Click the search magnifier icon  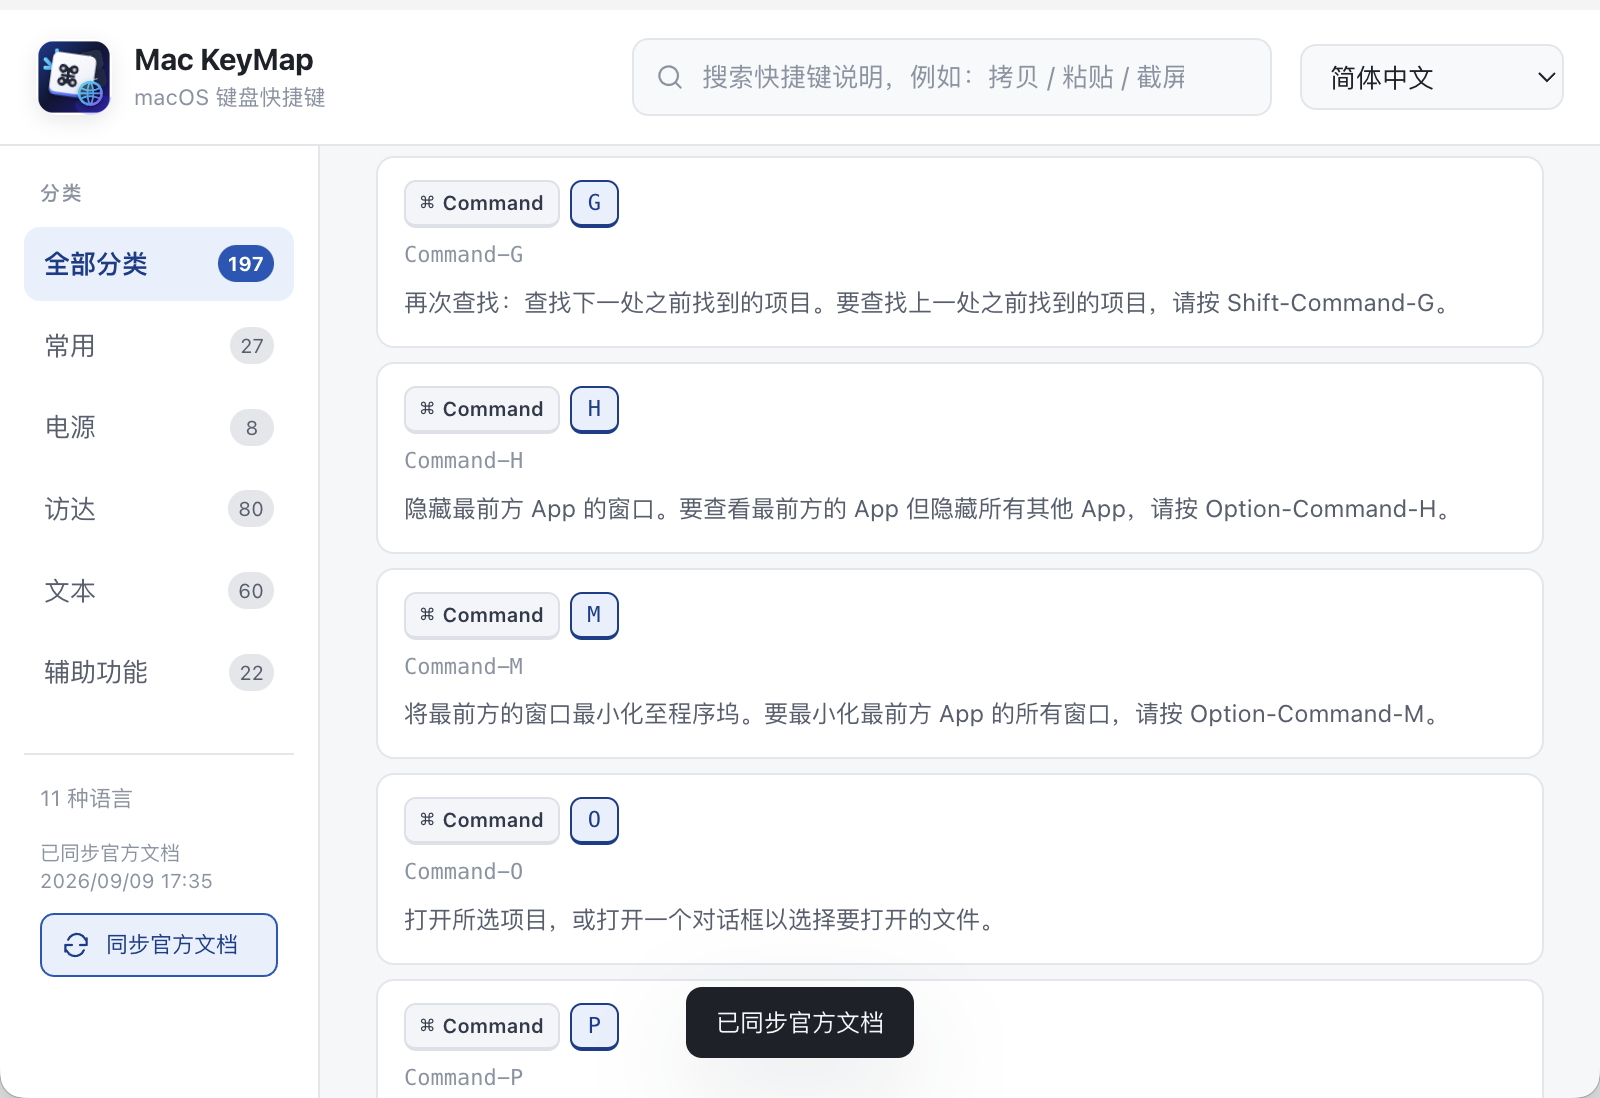point(670,77)
